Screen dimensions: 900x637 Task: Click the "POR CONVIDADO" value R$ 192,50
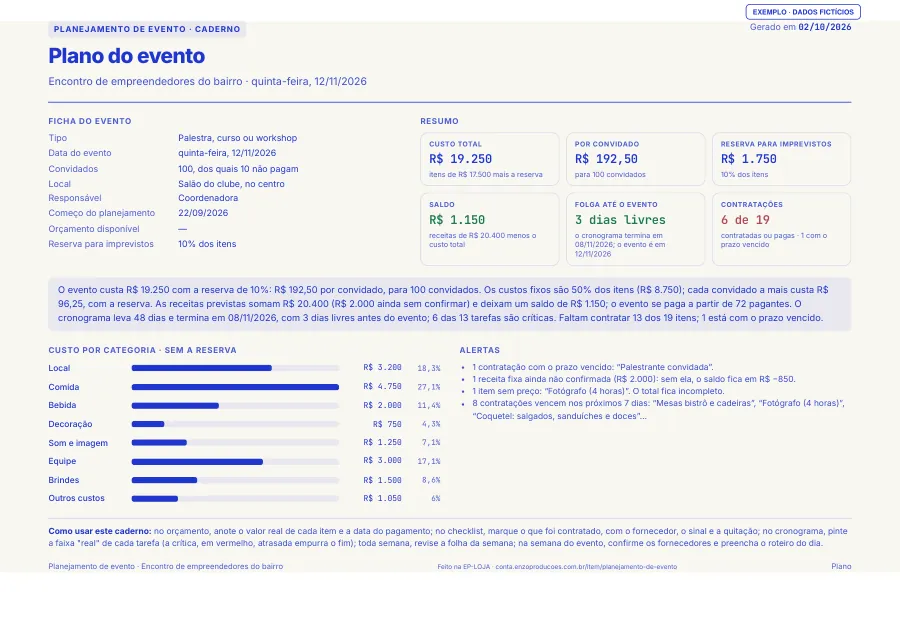tap(606, 159)
